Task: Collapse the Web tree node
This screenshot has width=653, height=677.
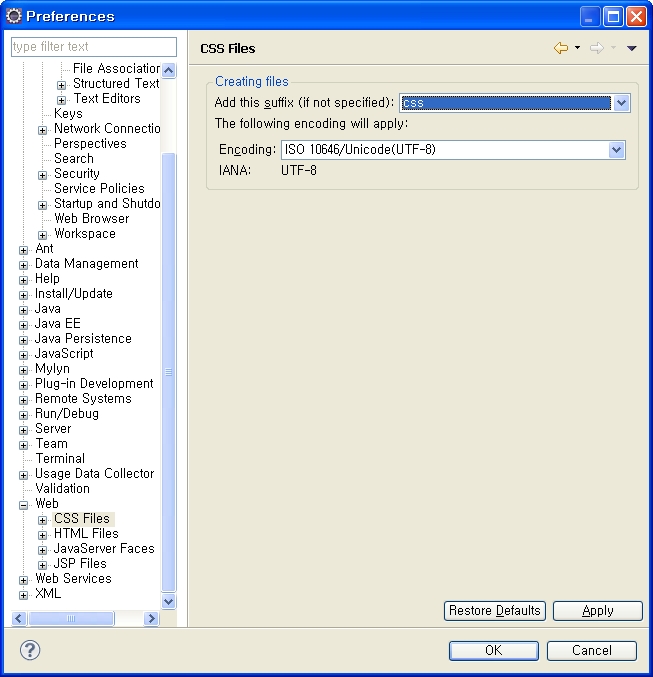Action: (24, 505)
